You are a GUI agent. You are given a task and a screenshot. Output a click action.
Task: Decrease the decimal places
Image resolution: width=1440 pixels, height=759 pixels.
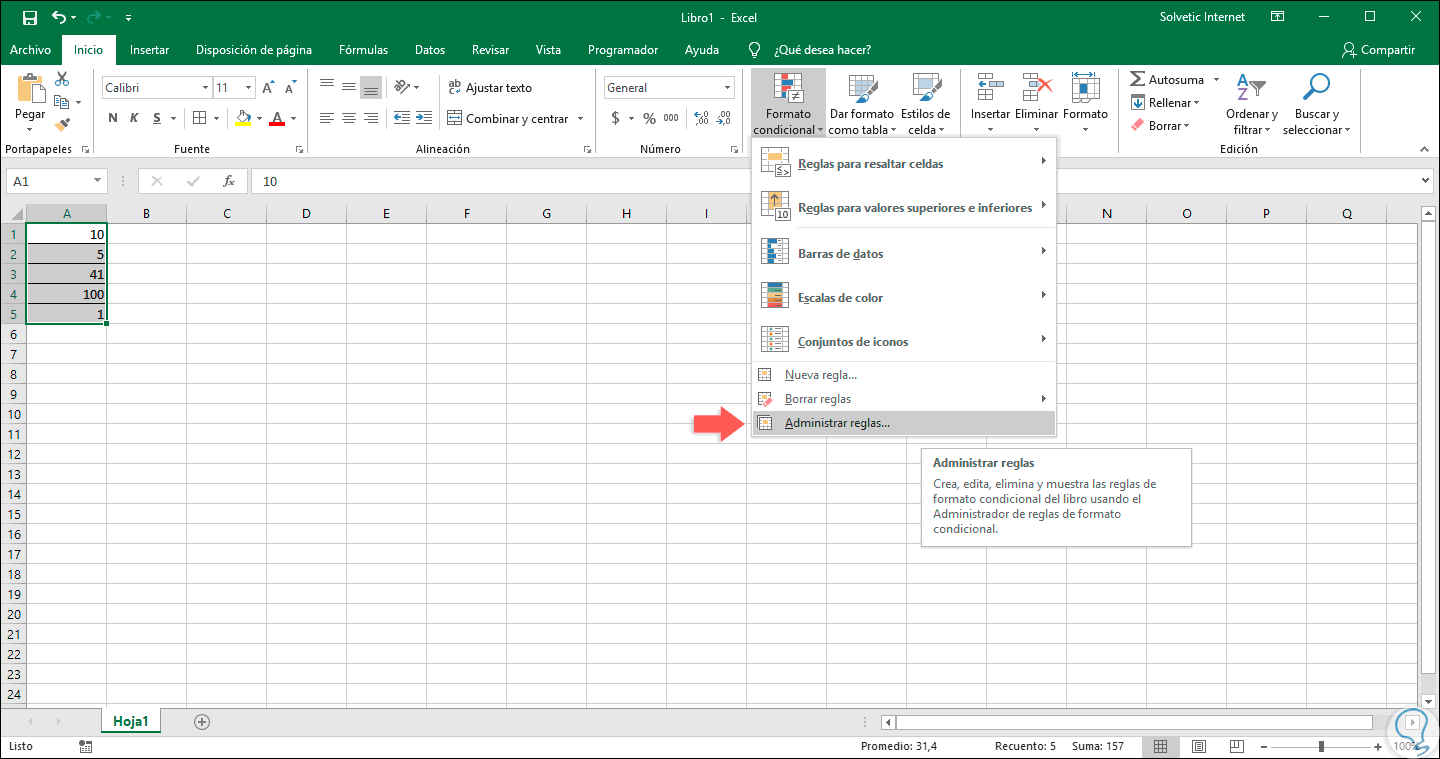[x=721, y=118]
